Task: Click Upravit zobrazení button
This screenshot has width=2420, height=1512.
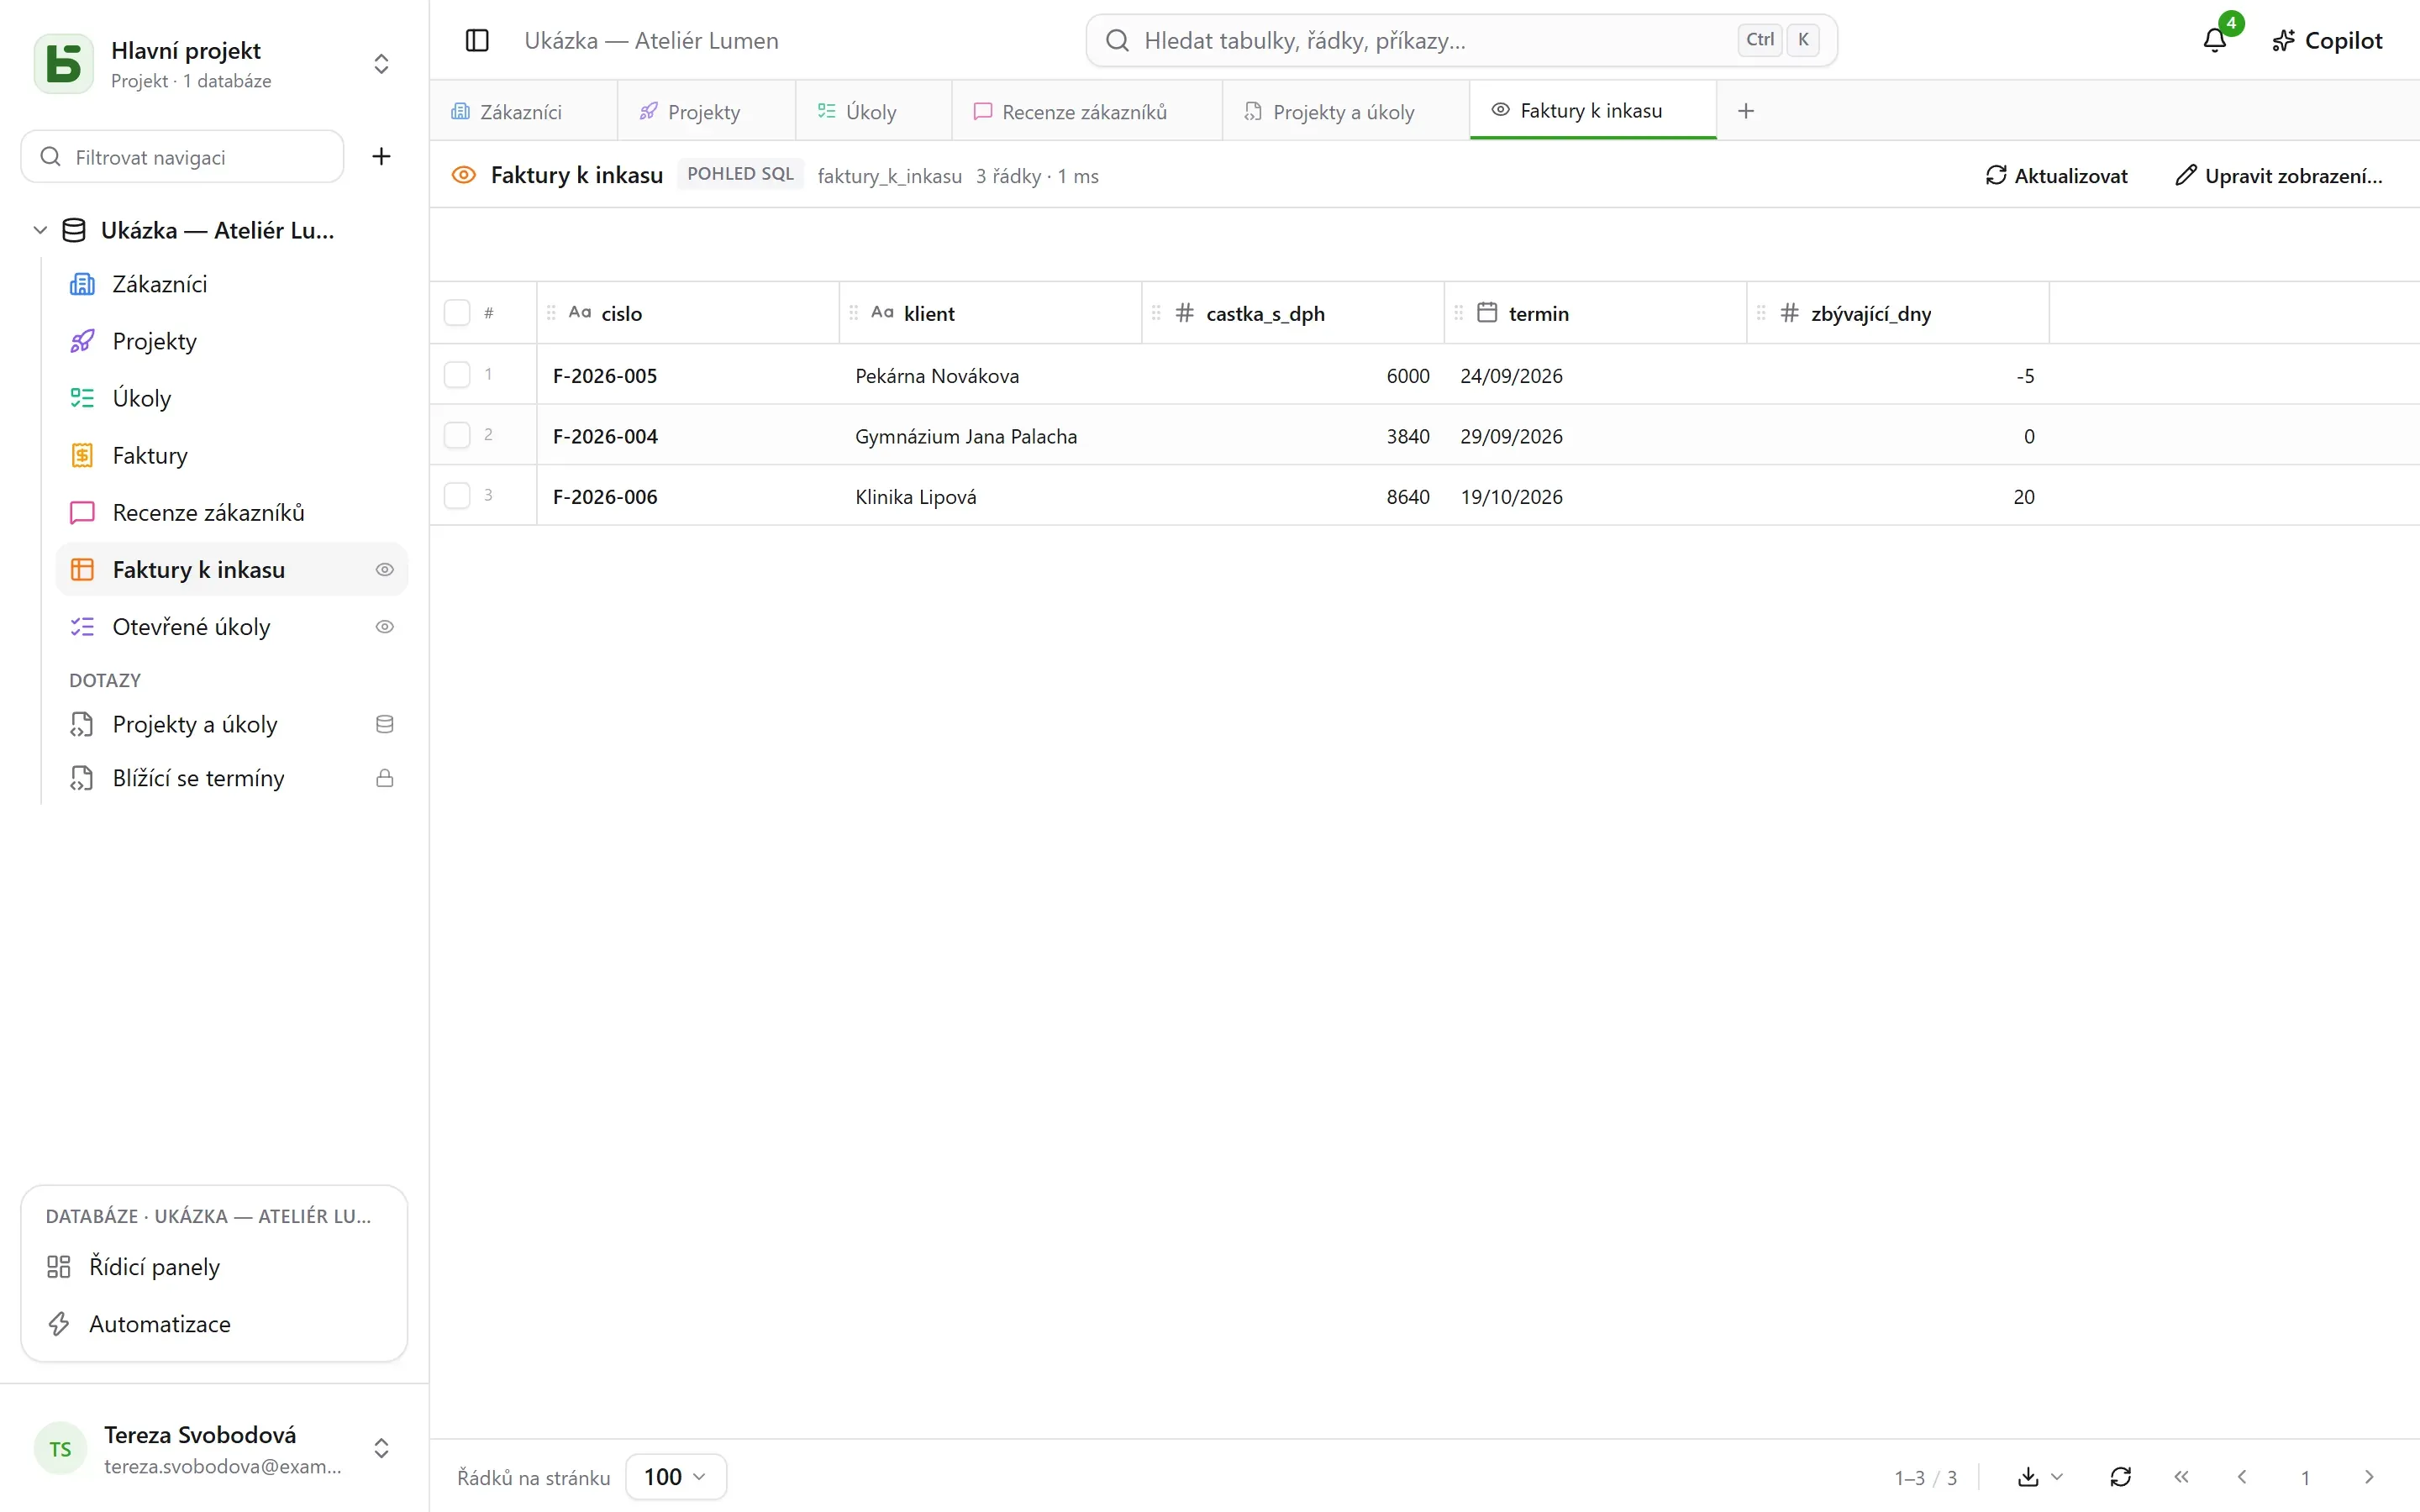Action: 2279,176
